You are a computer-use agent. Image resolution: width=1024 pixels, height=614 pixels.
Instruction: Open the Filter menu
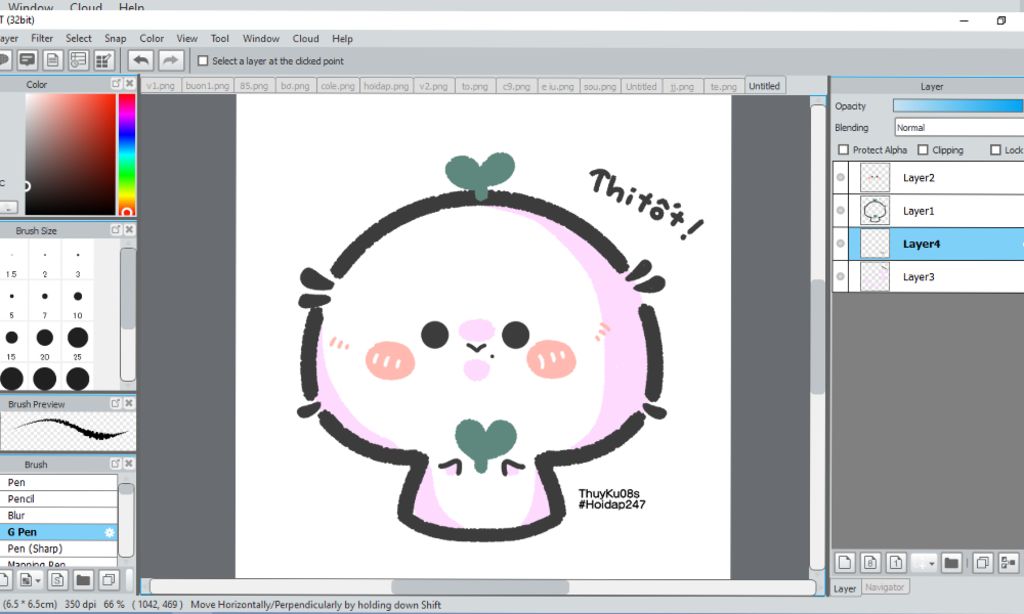pos(42,39)
